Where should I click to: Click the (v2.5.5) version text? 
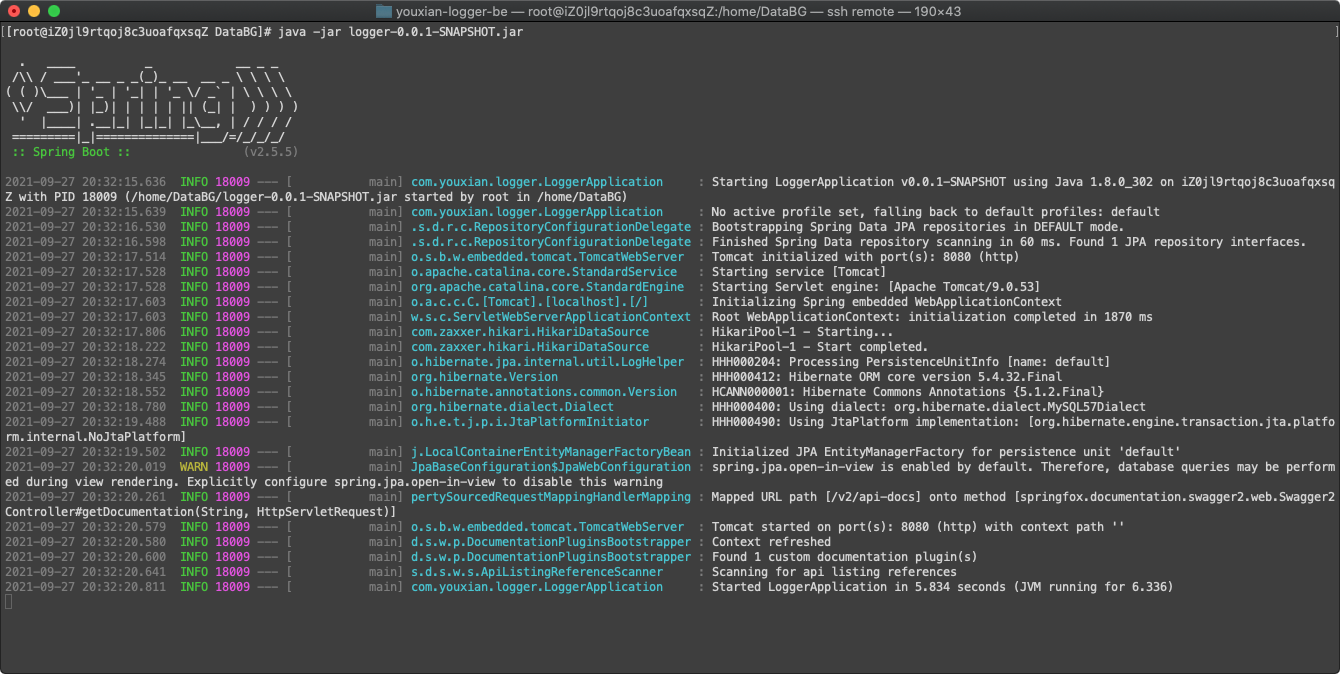270,152
